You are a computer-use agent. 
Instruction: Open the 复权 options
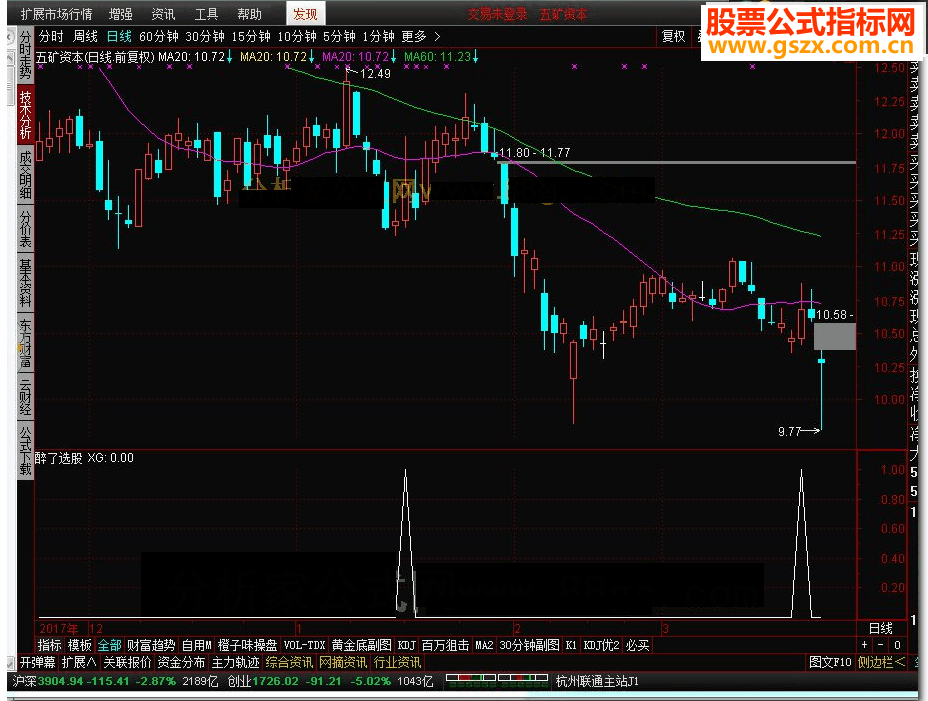(674, 37)
